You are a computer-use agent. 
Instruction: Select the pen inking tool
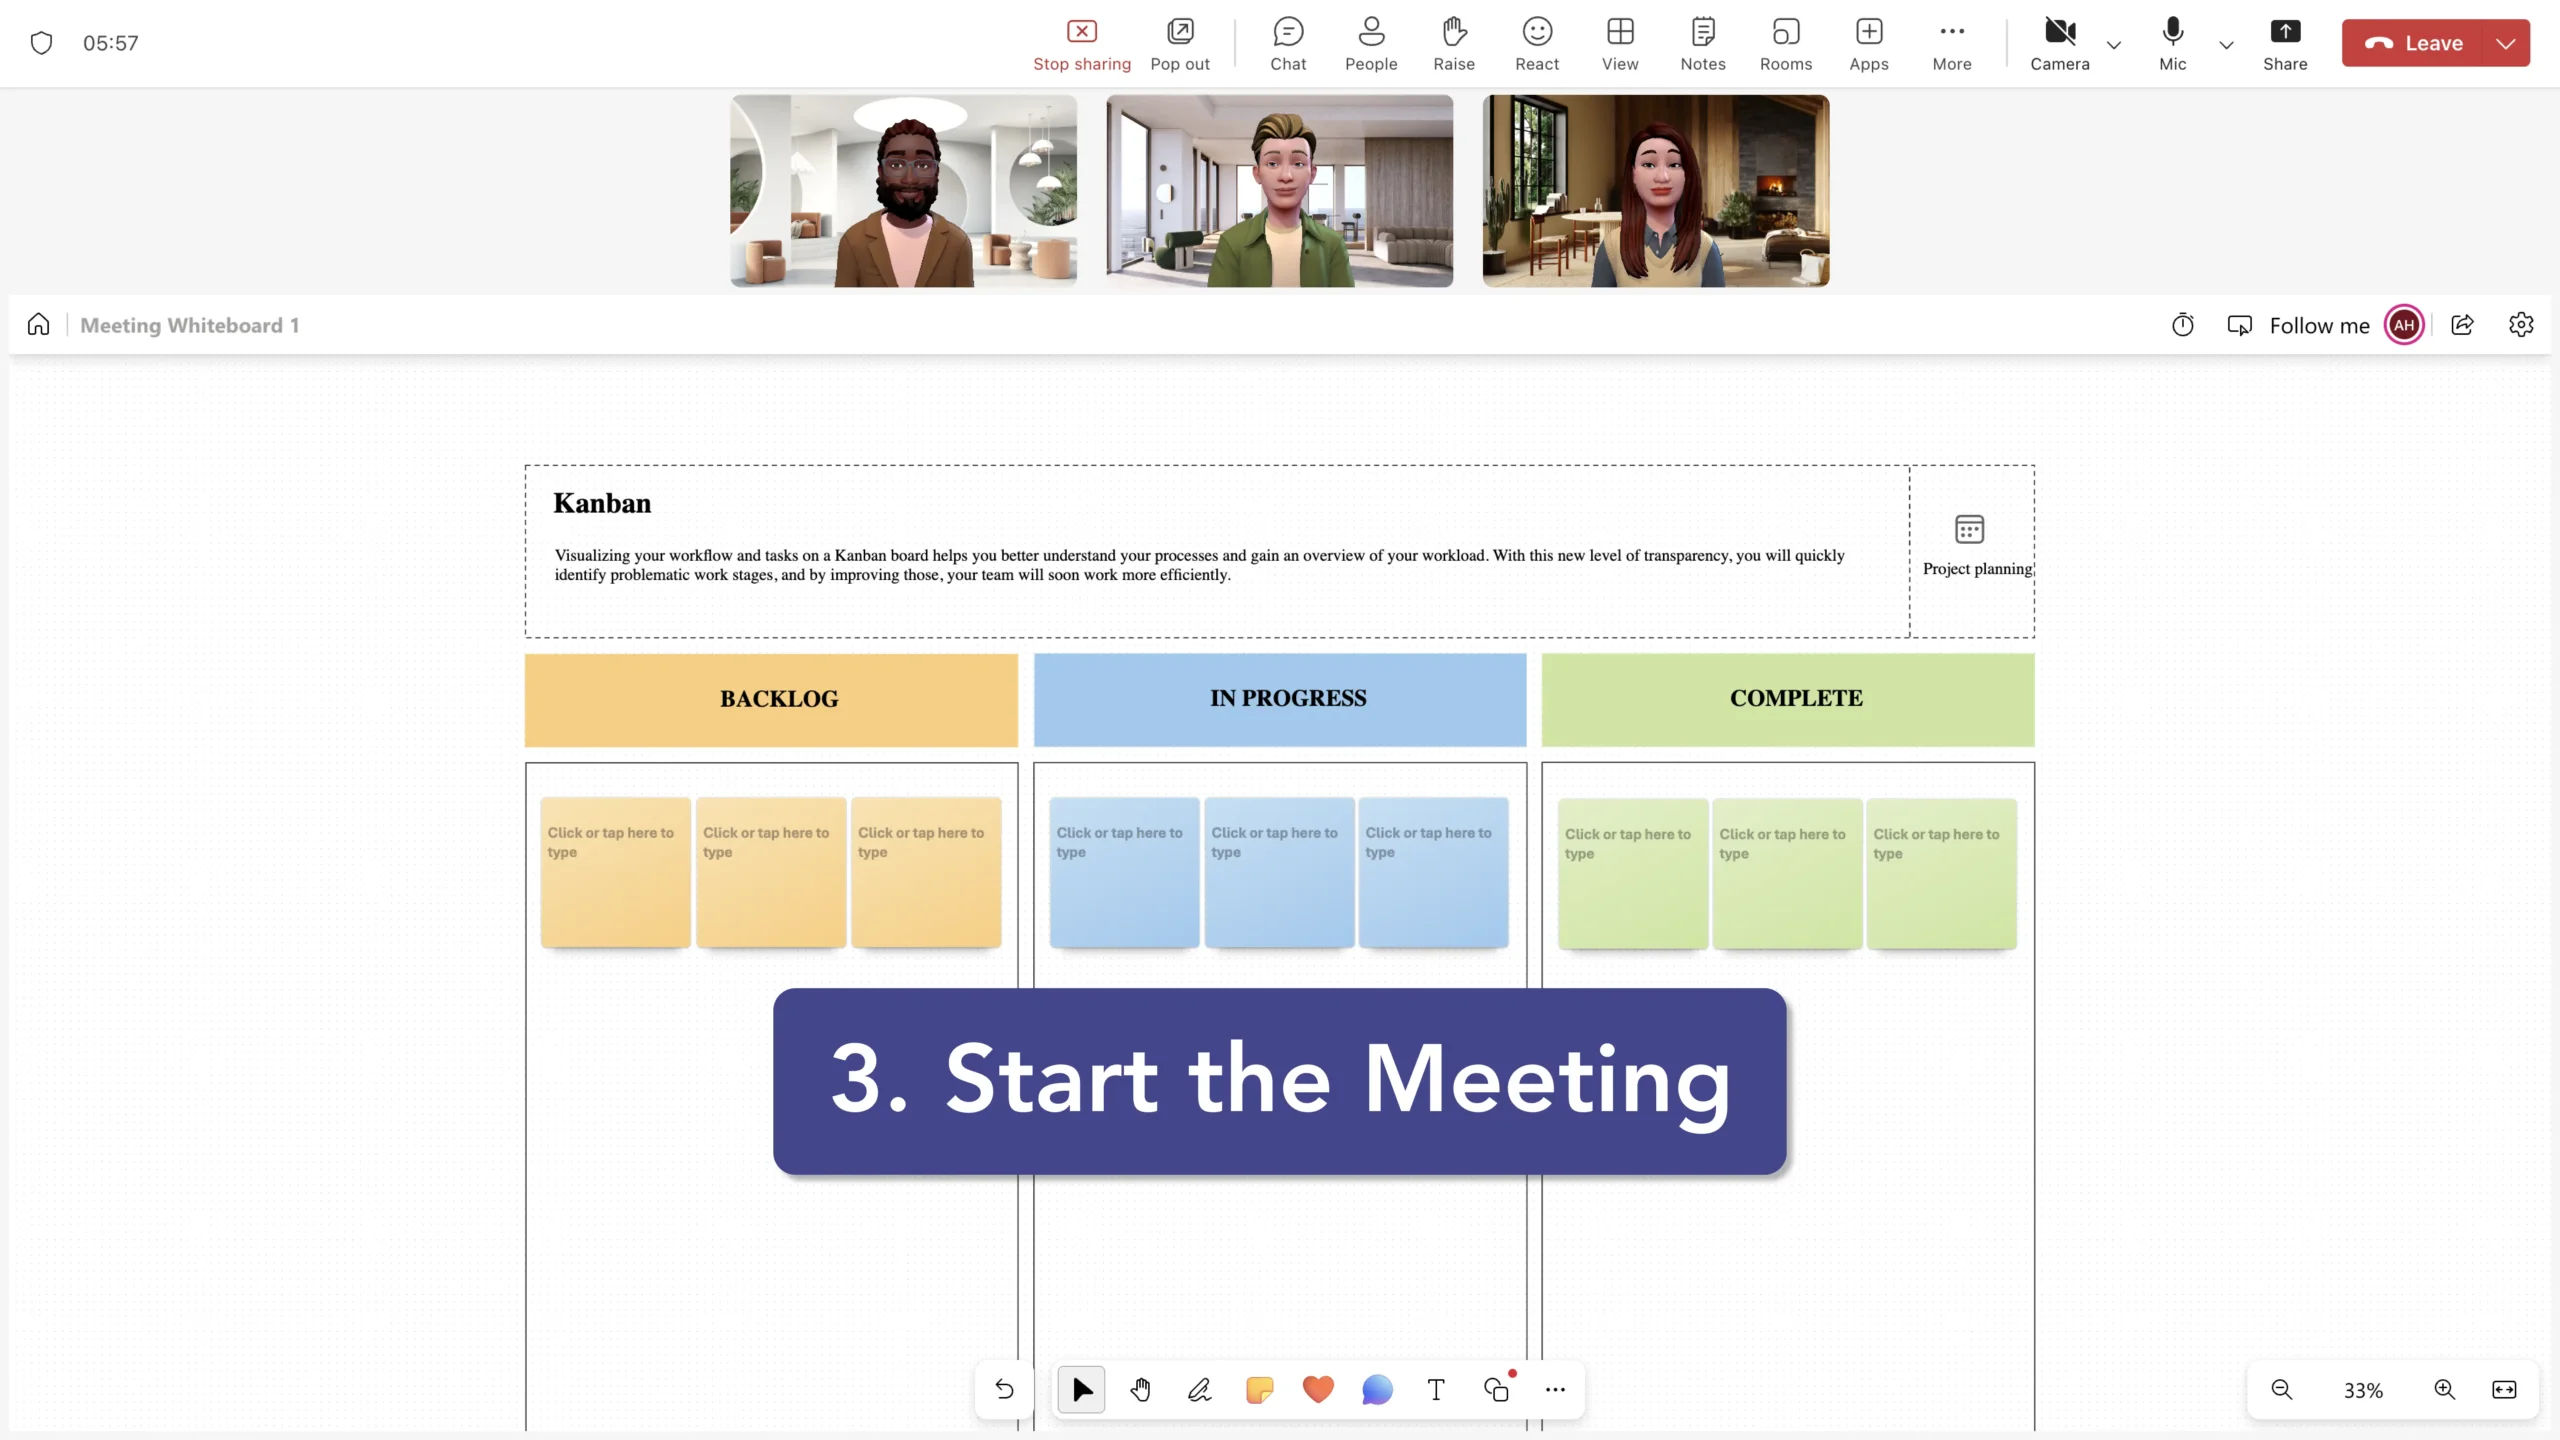pos(1199,1389)
